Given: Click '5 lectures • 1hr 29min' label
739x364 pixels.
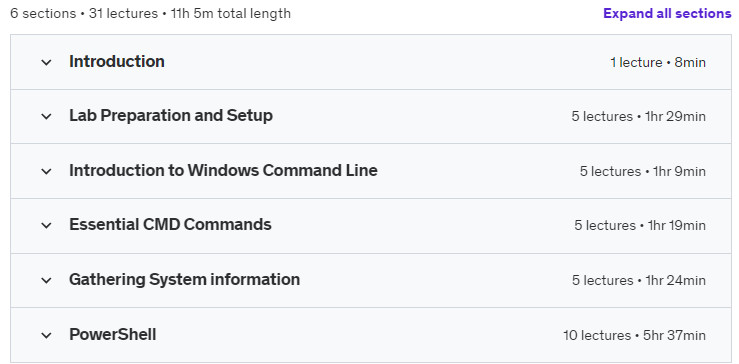Looking at the screenshot, I should [x=639, y=116].
